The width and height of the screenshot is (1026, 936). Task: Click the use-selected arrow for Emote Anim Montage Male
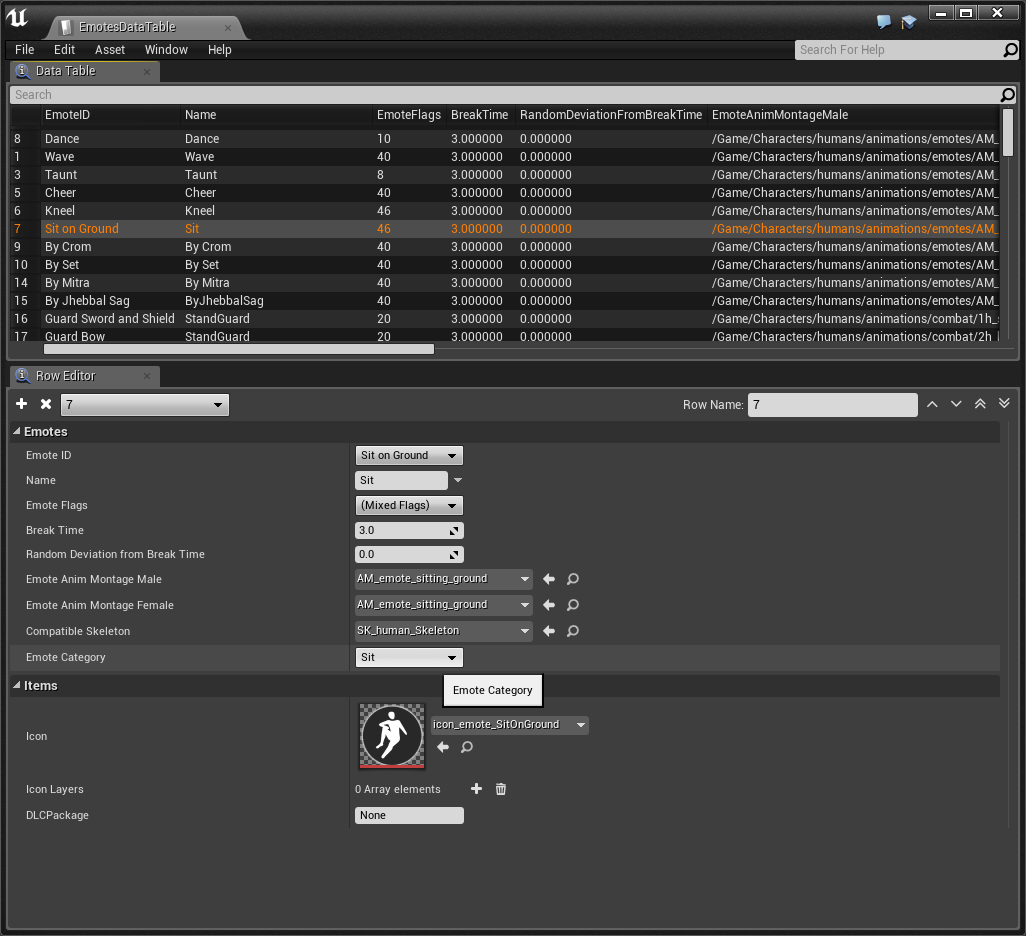coord(548,579)
